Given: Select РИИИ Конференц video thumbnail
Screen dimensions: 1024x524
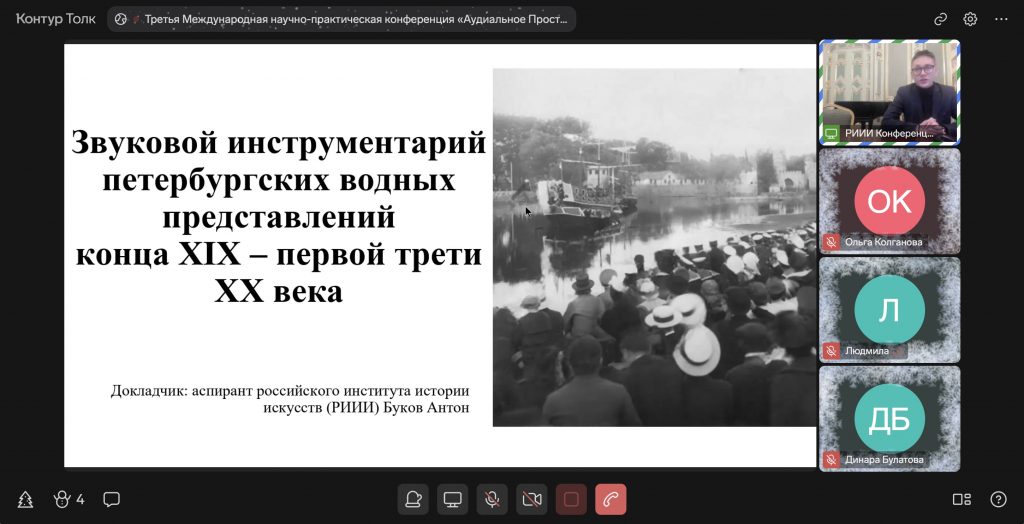Looking at the screenshot, I should point(889,92).
